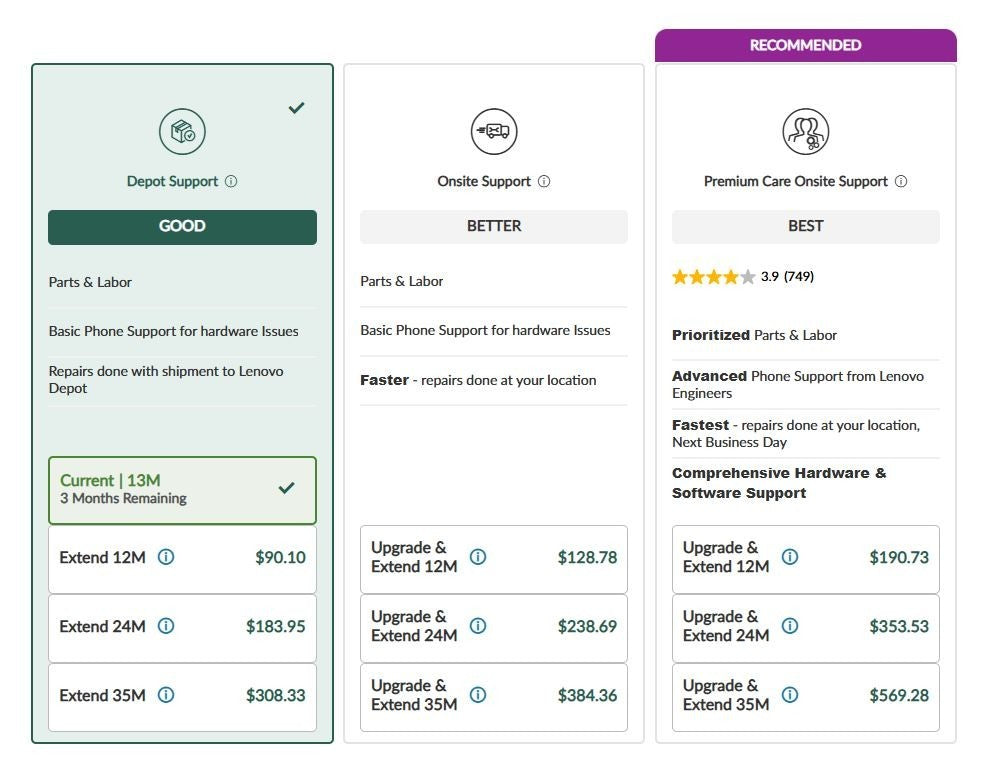Select the BETTER tier button
This screenshot has height=764, width=1000.
pos(494,226)
